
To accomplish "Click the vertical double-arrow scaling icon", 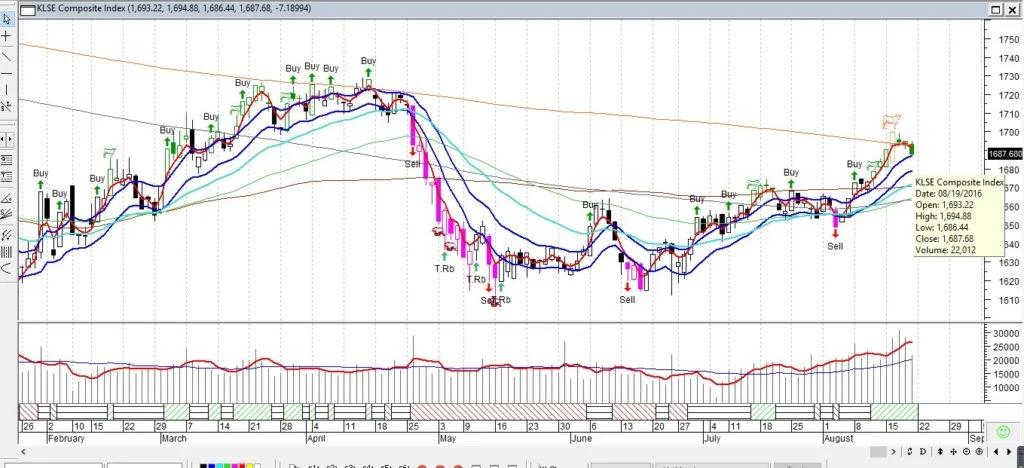I will (x=940, y=452).
